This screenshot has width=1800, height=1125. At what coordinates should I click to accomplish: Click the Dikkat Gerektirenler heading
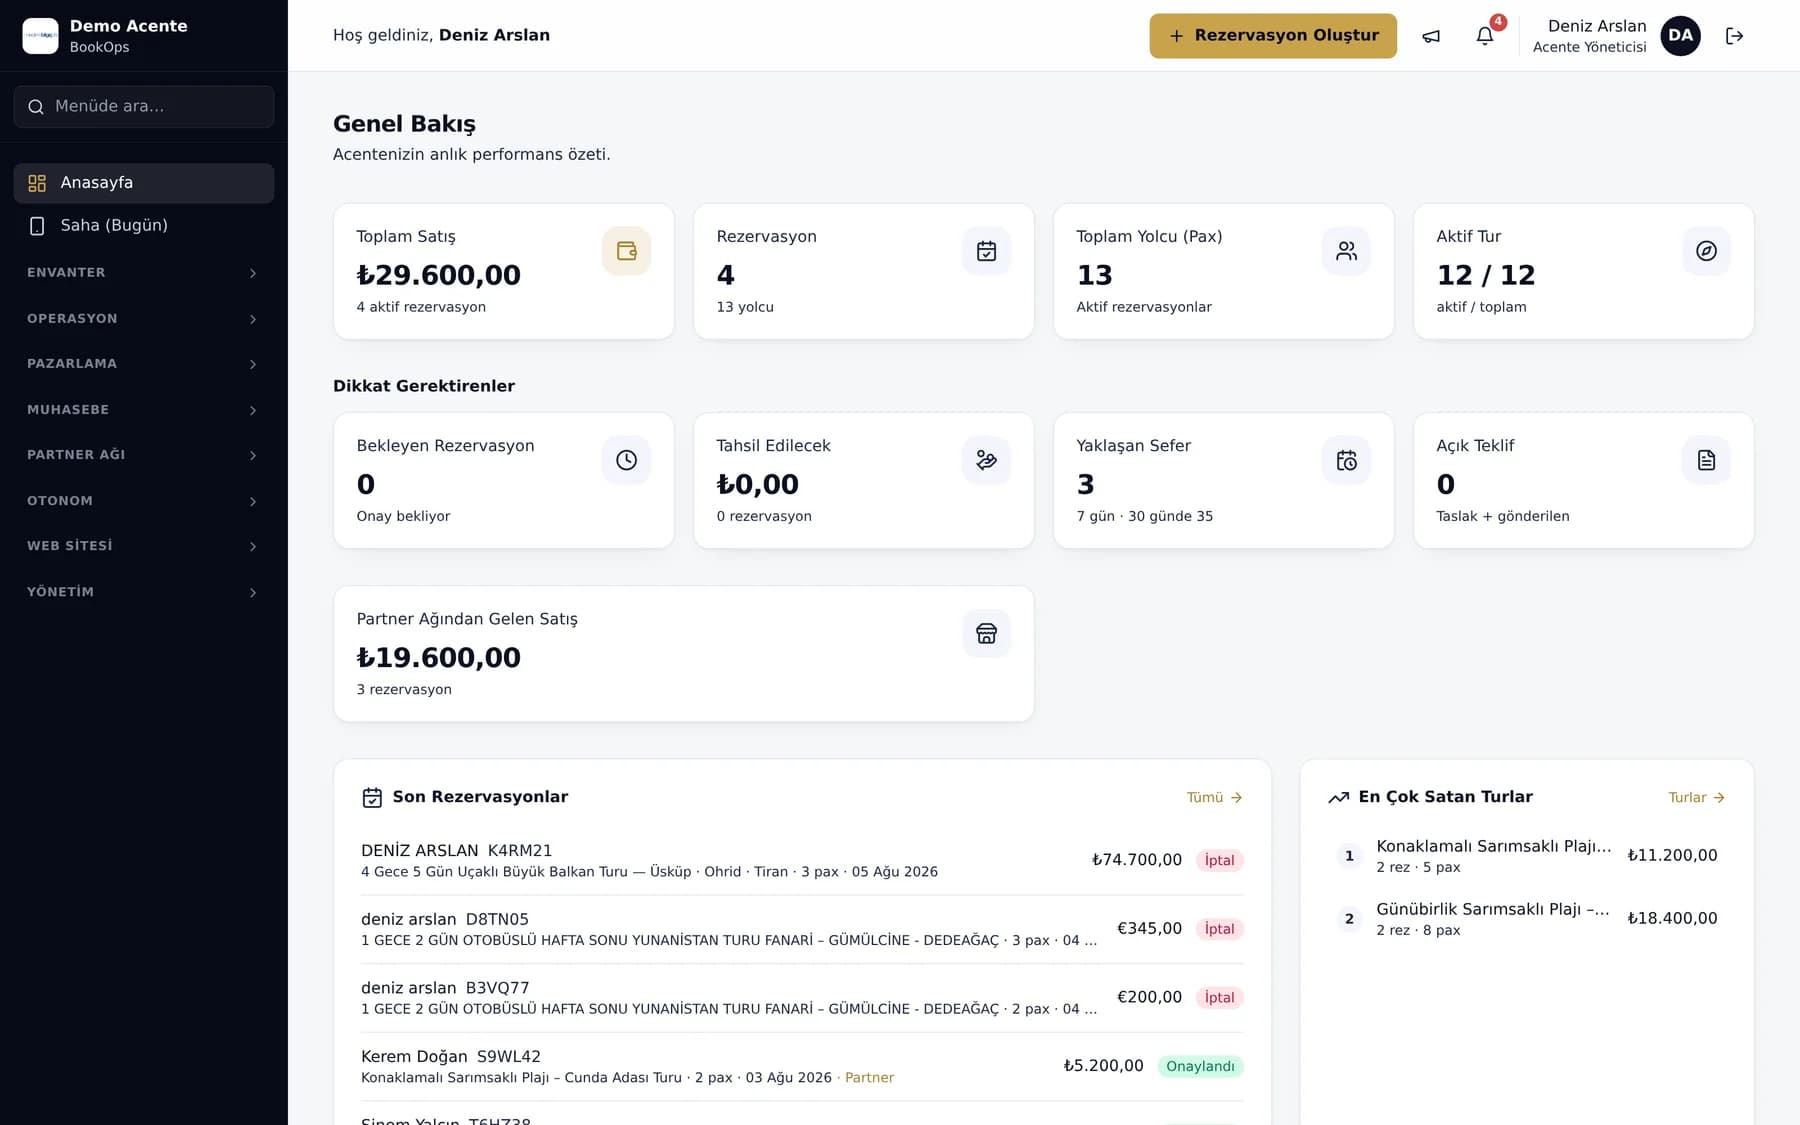coord(424,386)
